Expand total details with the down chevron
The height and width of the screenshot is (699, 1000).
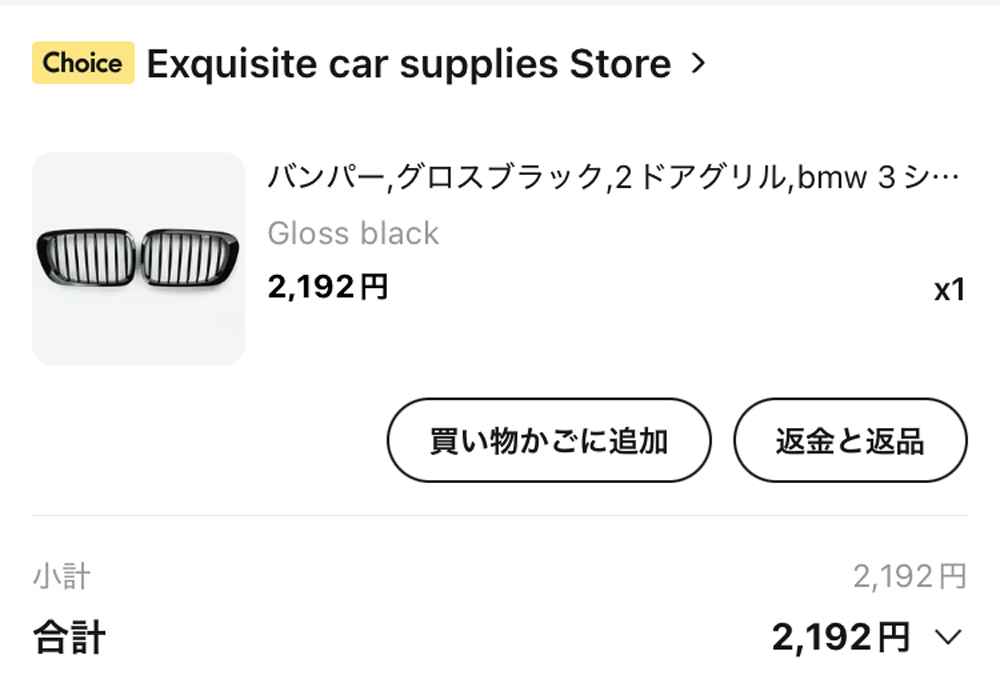point(948,636)
